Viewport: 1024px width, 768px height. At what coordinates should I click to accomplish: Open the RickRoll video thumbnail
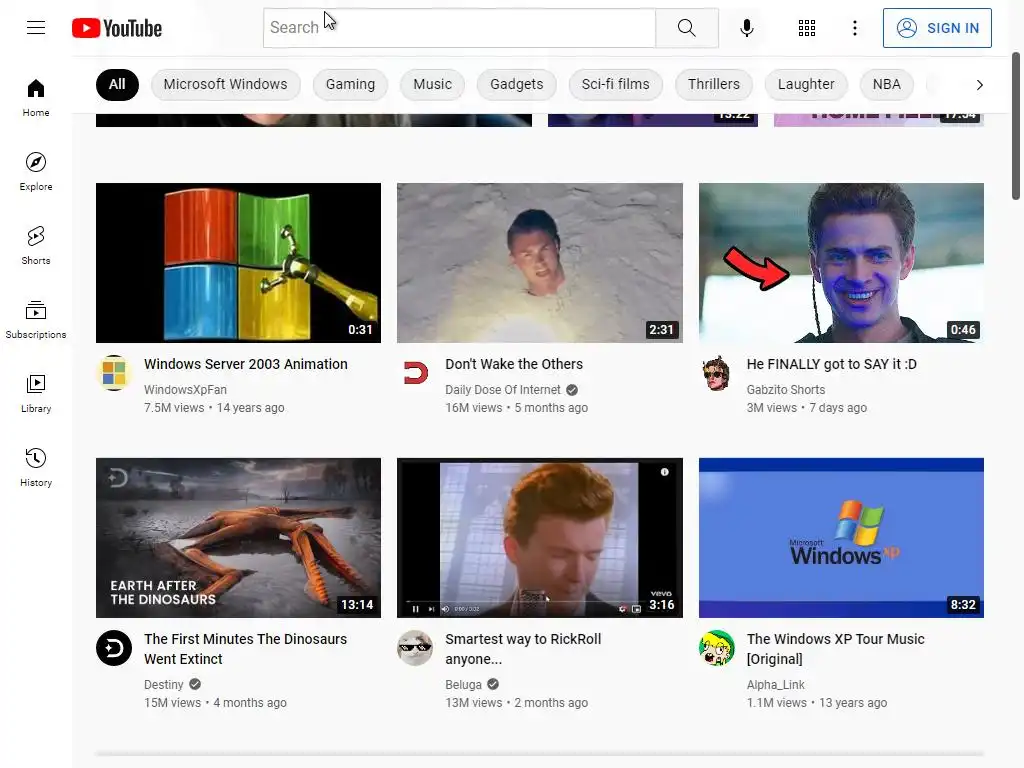point(539,537)
